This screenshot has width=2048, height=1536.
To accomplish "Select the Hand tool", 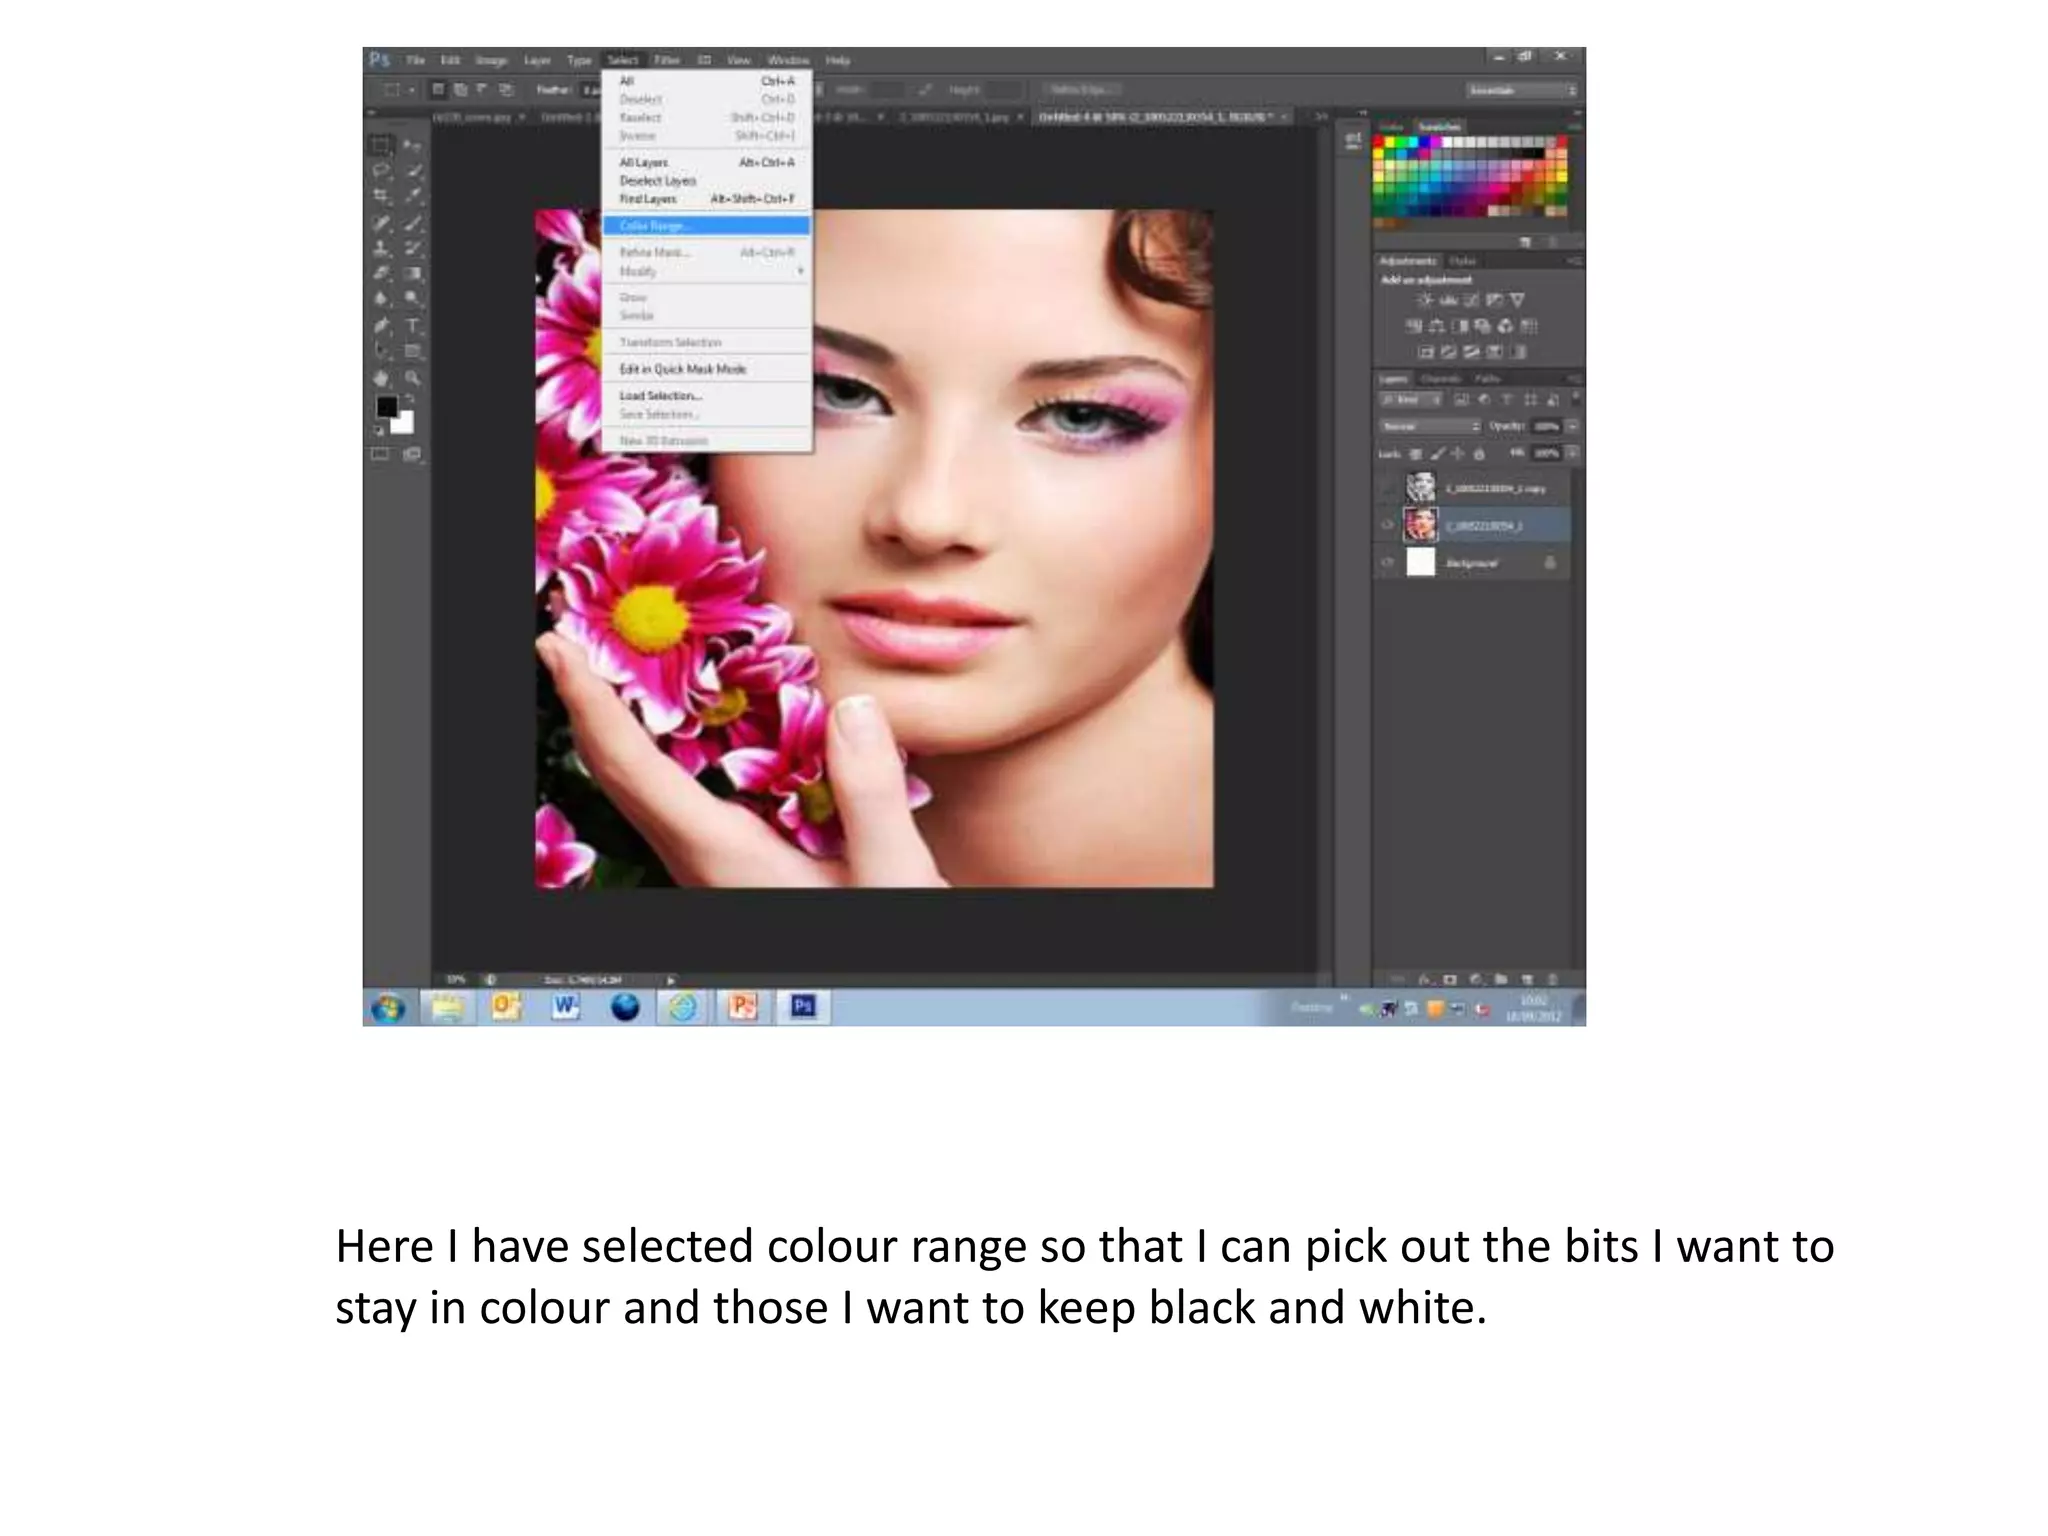I will [382, 378].
